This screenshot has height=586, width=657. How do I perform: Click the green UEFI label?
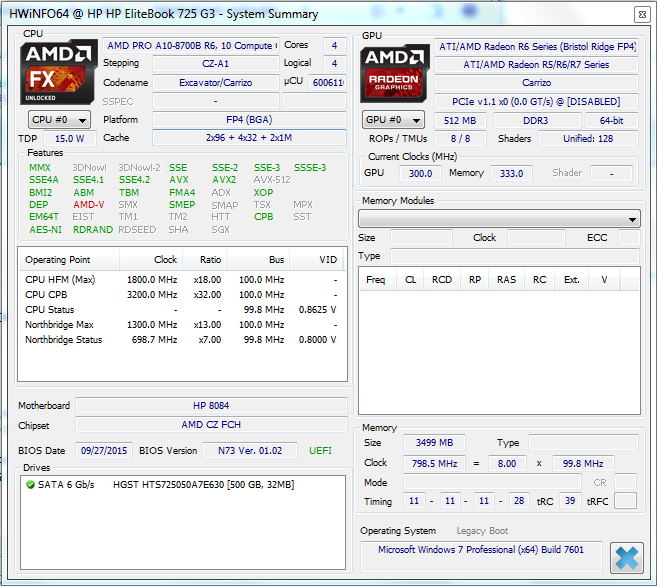point(320,451)
